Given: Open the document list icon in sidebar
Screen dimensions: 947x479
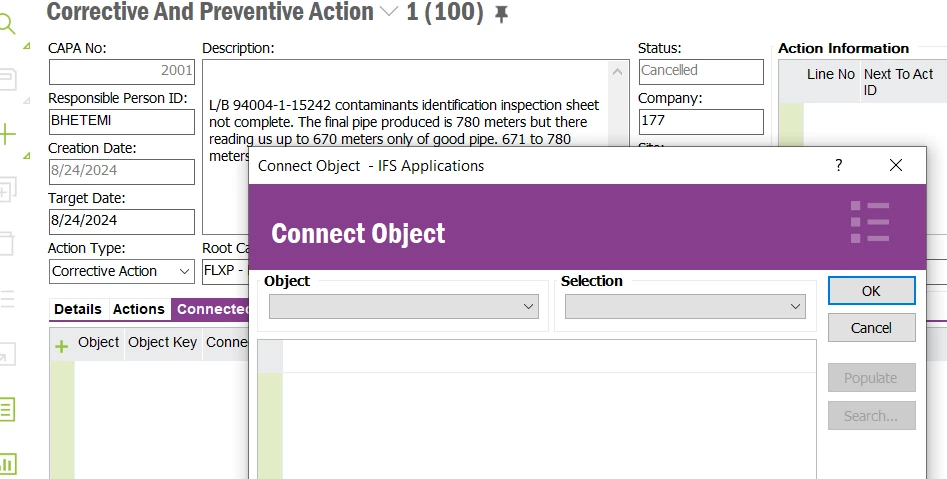Looking at the screenshot, I should coord(8,408).
